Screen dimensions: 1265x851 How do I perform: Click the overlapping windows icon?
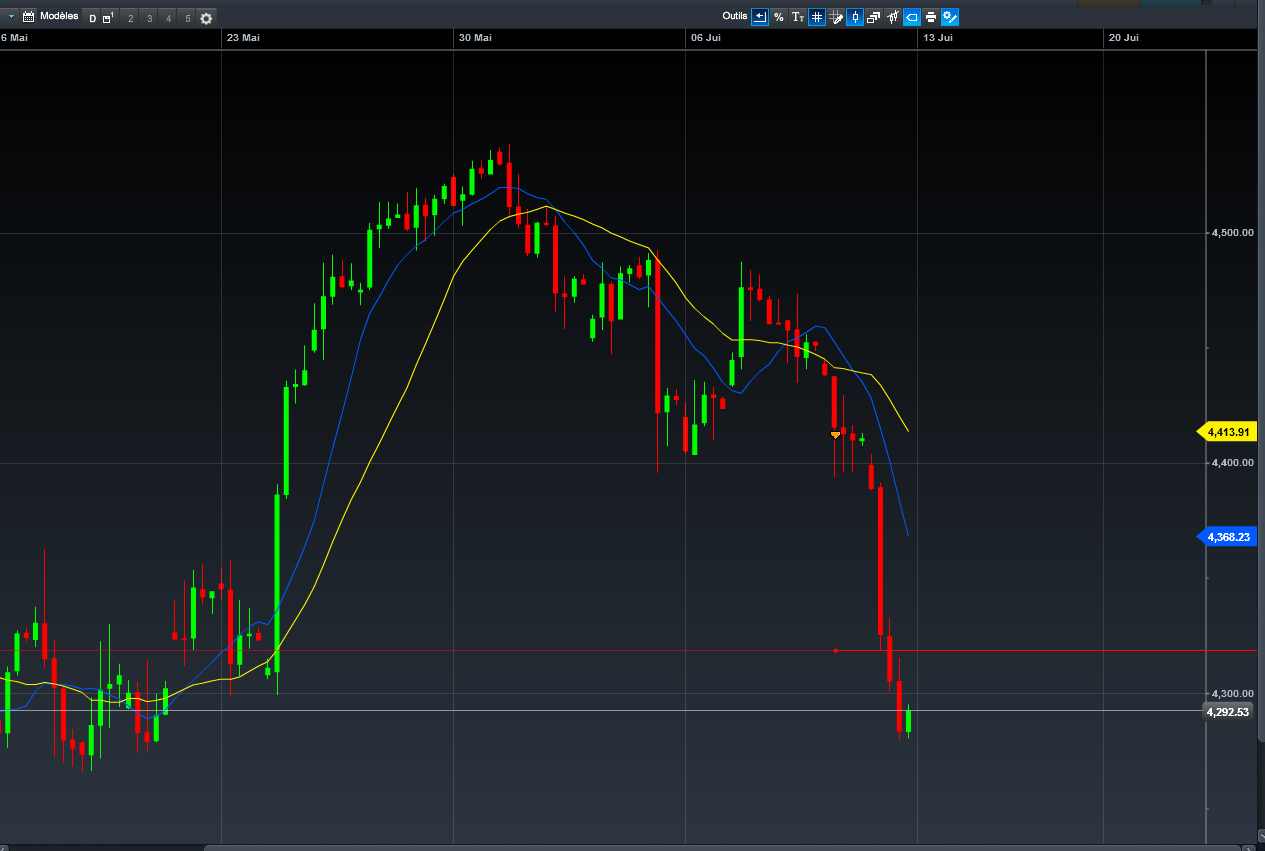tap(874, 17)
